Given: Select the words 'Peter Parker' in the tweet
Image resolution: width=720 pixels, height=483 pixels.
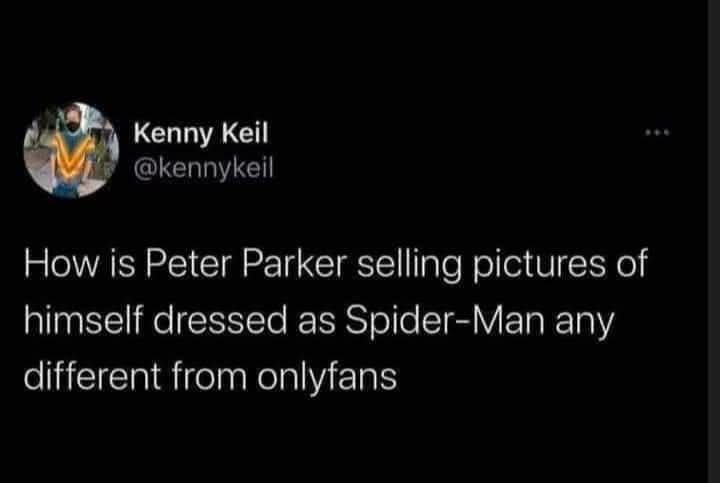Looking at the screenshot, I should 245,264.
